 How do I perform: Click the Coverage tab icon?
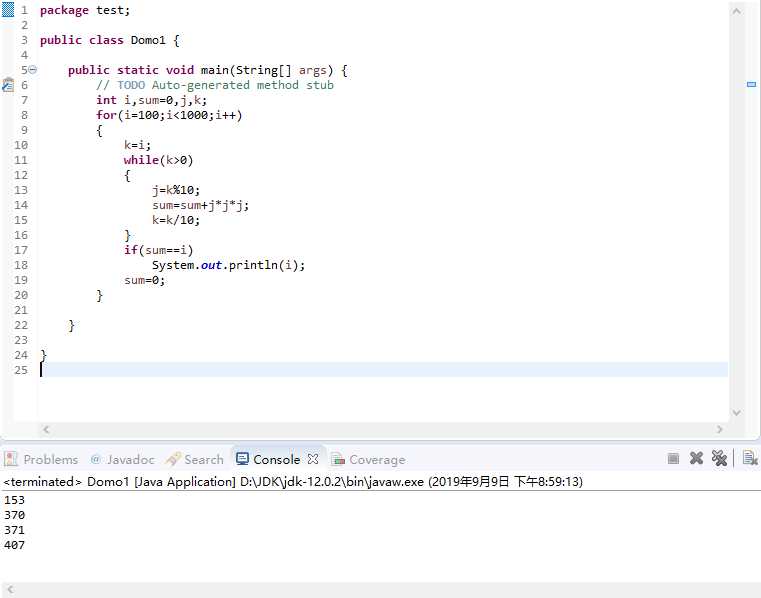point(338,459)
